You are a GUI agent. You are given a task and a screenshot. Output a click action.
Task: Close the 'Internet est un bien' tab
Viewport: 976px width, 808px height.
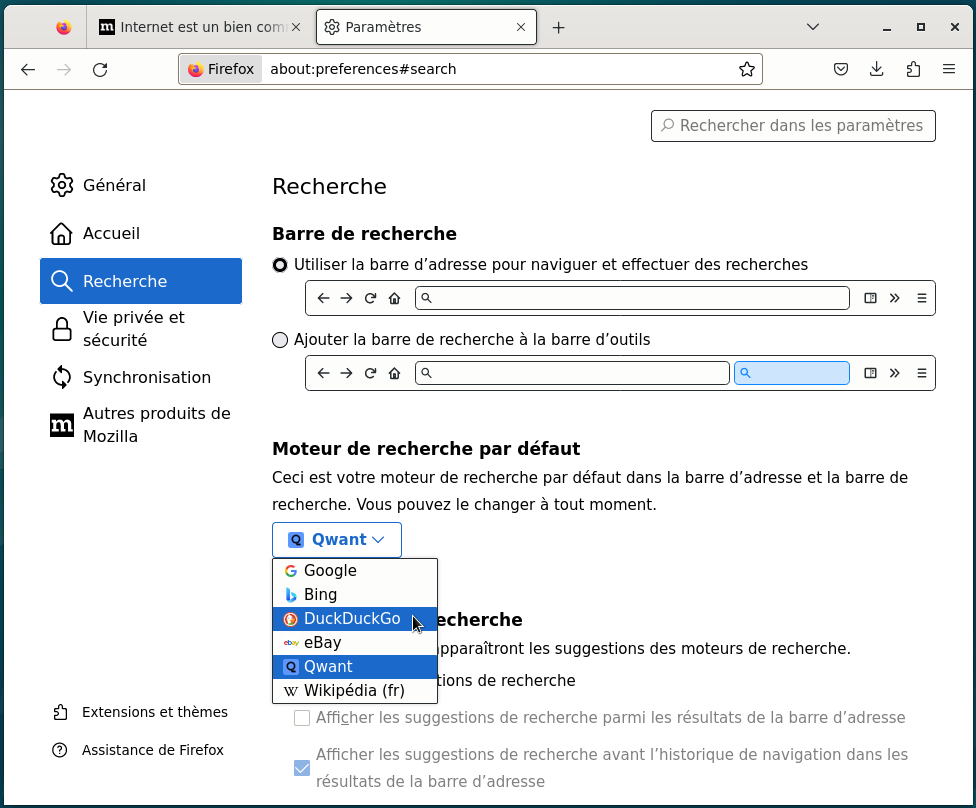(x=296, y=27)
